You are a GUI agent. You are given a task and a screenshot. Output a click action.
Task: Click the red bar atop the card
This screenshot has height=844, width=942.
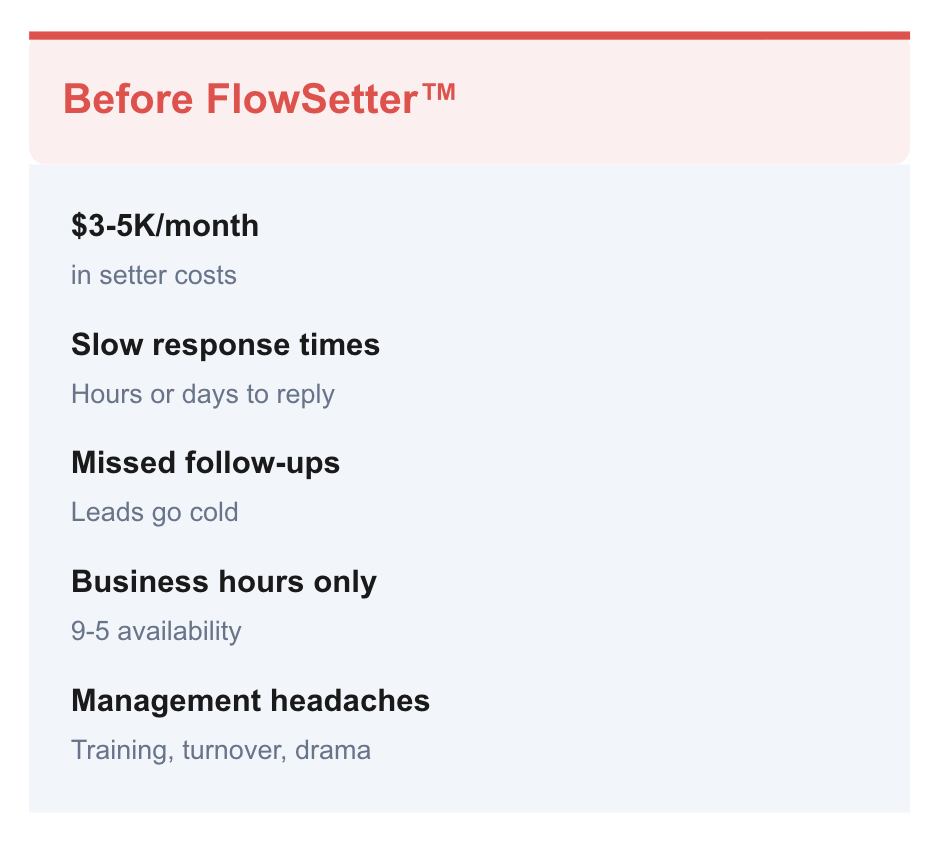pyautogui.click(x=469, y=35)
